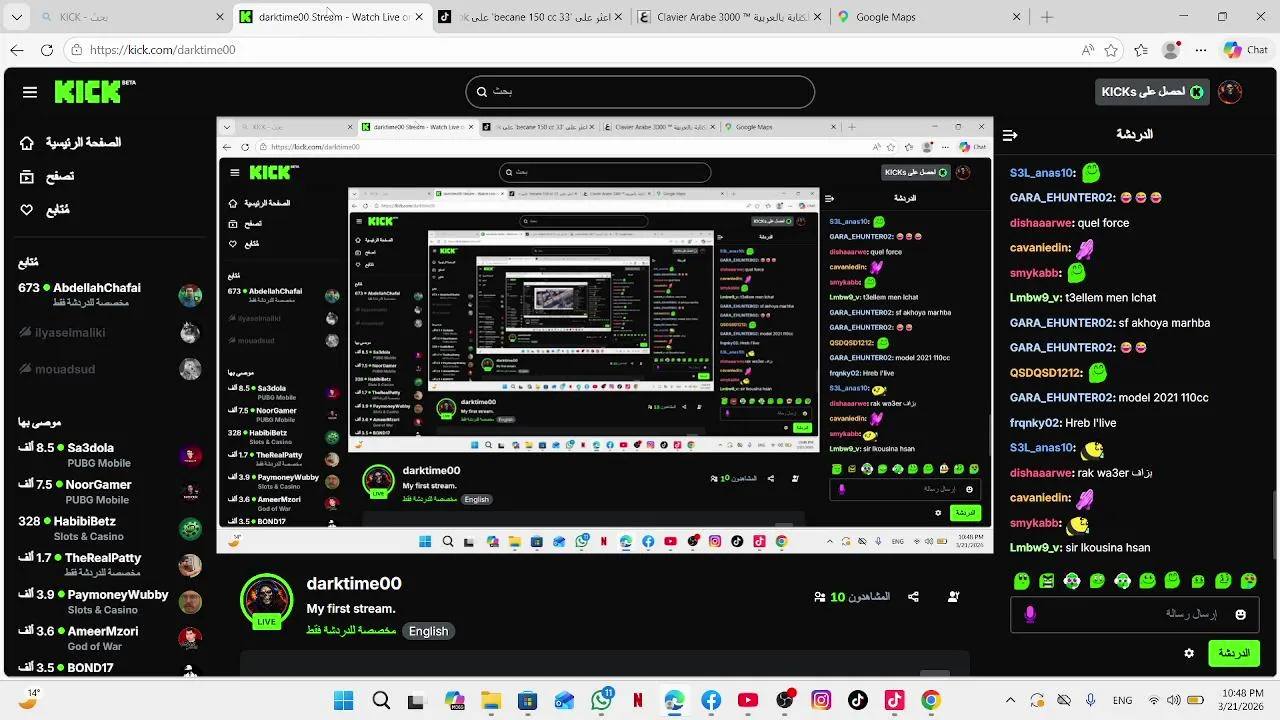Open the مخصصة للدردشة فقط category link
The width and height of the screenshot is (1280, 720).
click(352, 631)
